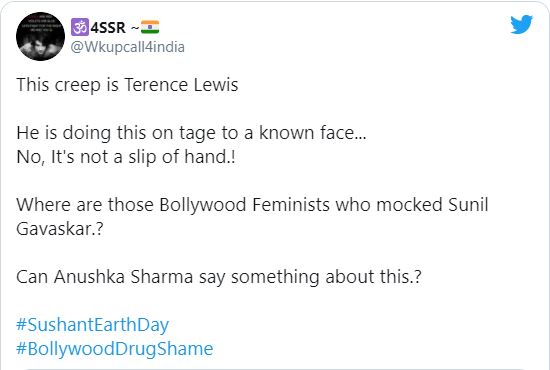Open the Twitter bird logo link

521,24
